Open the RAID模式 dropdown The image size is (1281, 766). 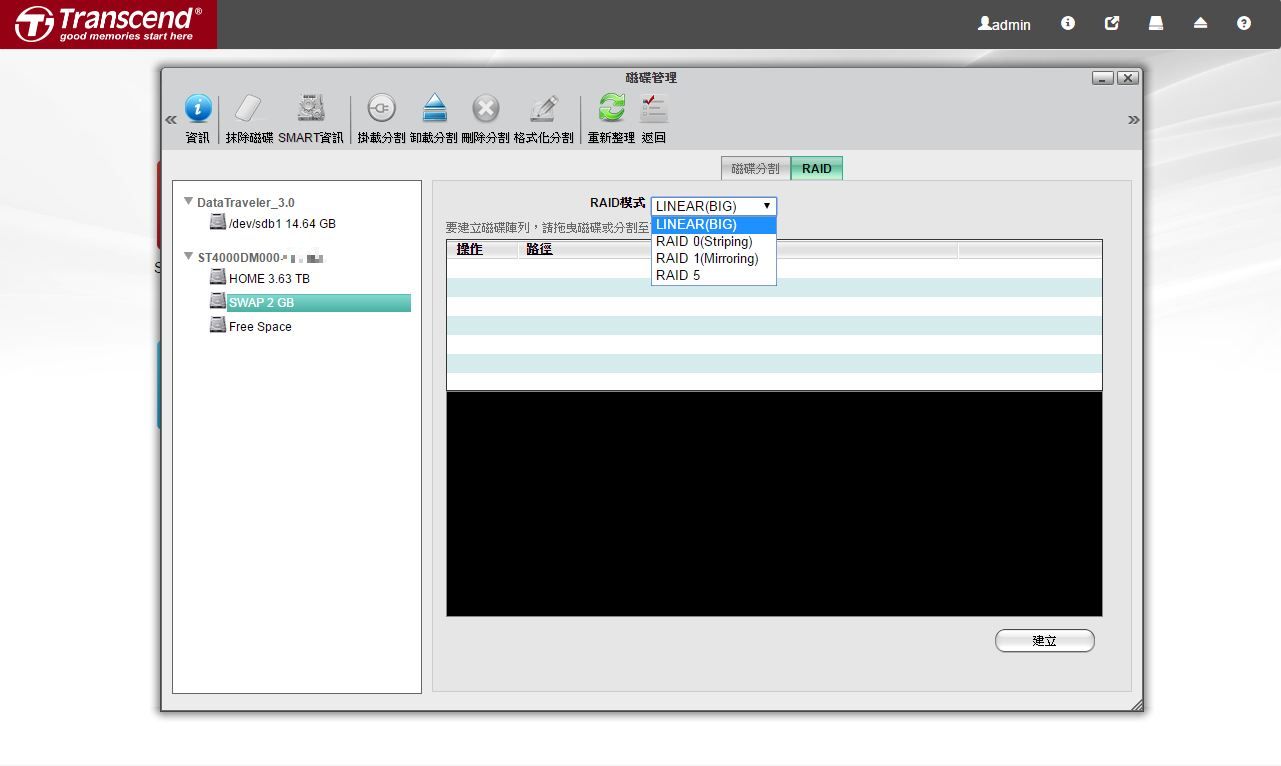coord(713,206)
